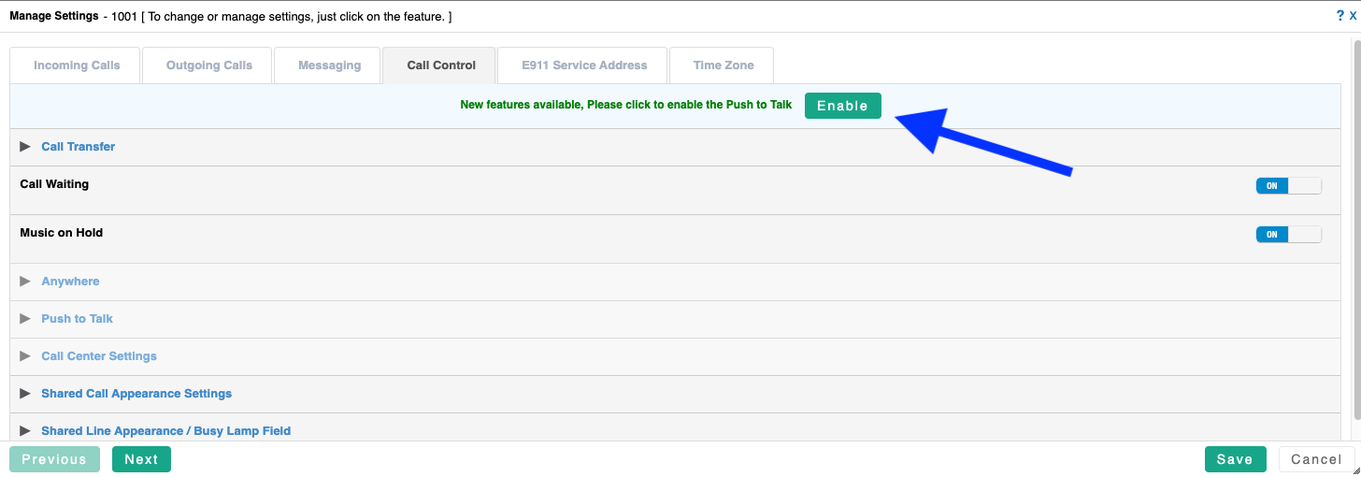Expand the Push to Talk arrow
Image resolution: width=1361 pixels, height=477 pixels.
[25, 318]
